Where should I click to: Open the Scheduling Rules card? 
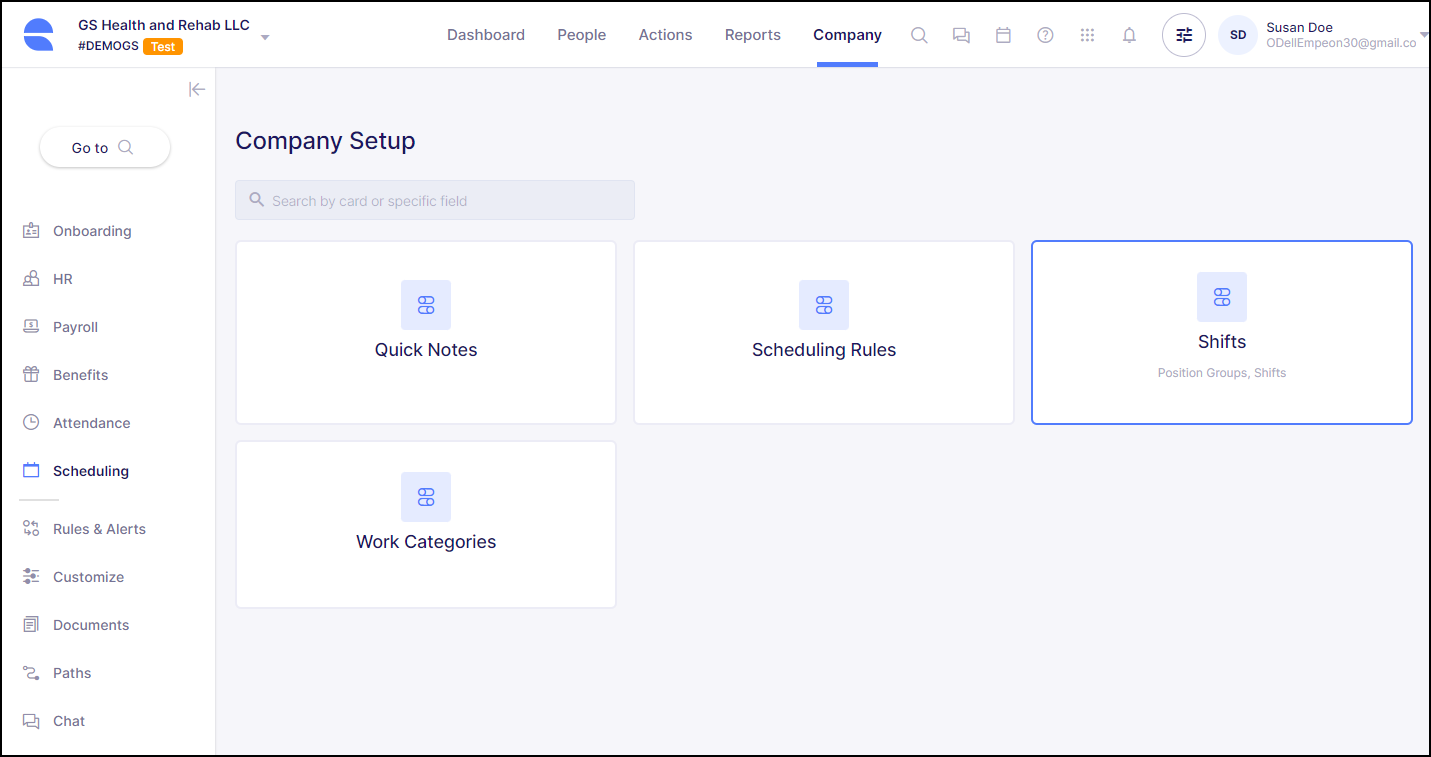[x=823, y=332]
